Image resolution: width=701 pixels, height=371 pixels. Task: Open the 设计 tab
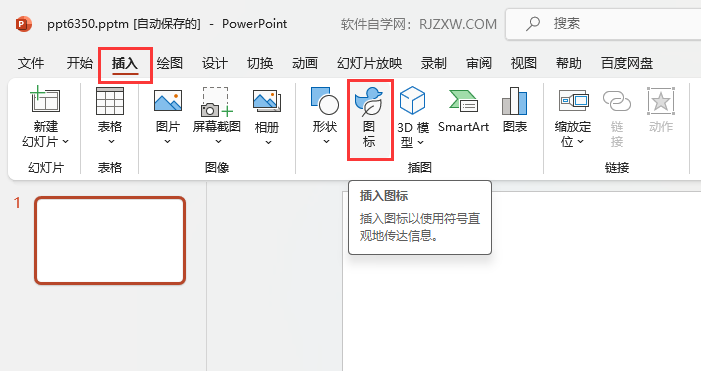[x=215, y=63]
